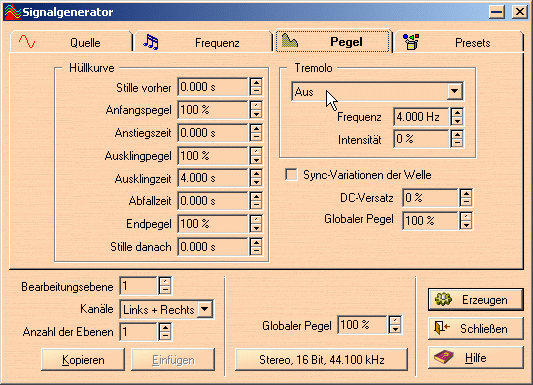
Task: Increase Ausklingzeit with up arrow
Action: (256, 174)
